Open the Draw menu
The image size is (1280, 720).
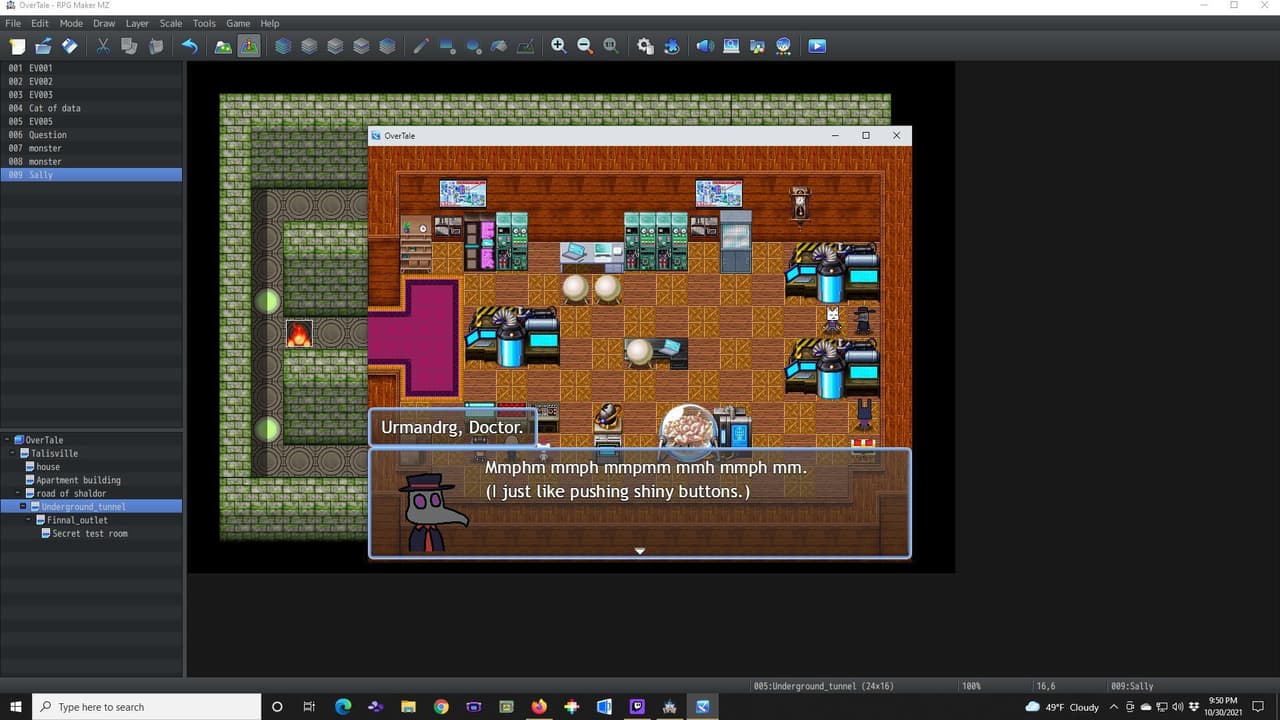tap(104, 23)
